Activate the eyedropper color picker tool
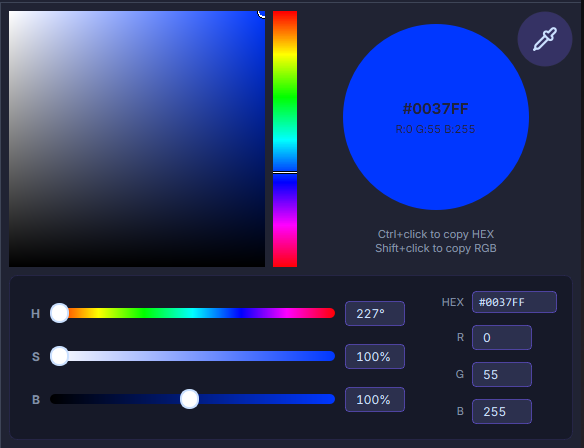The image size is (584, 448). 545,39
